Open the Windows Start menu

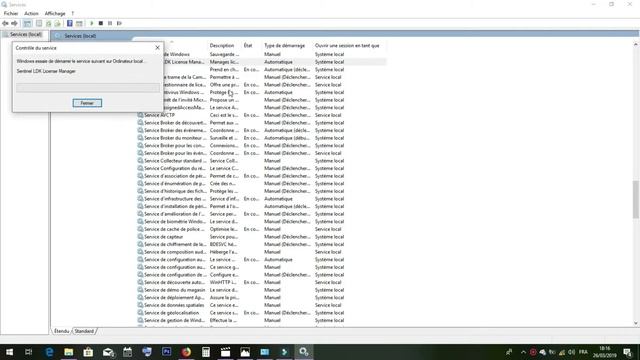pos(9,352)
